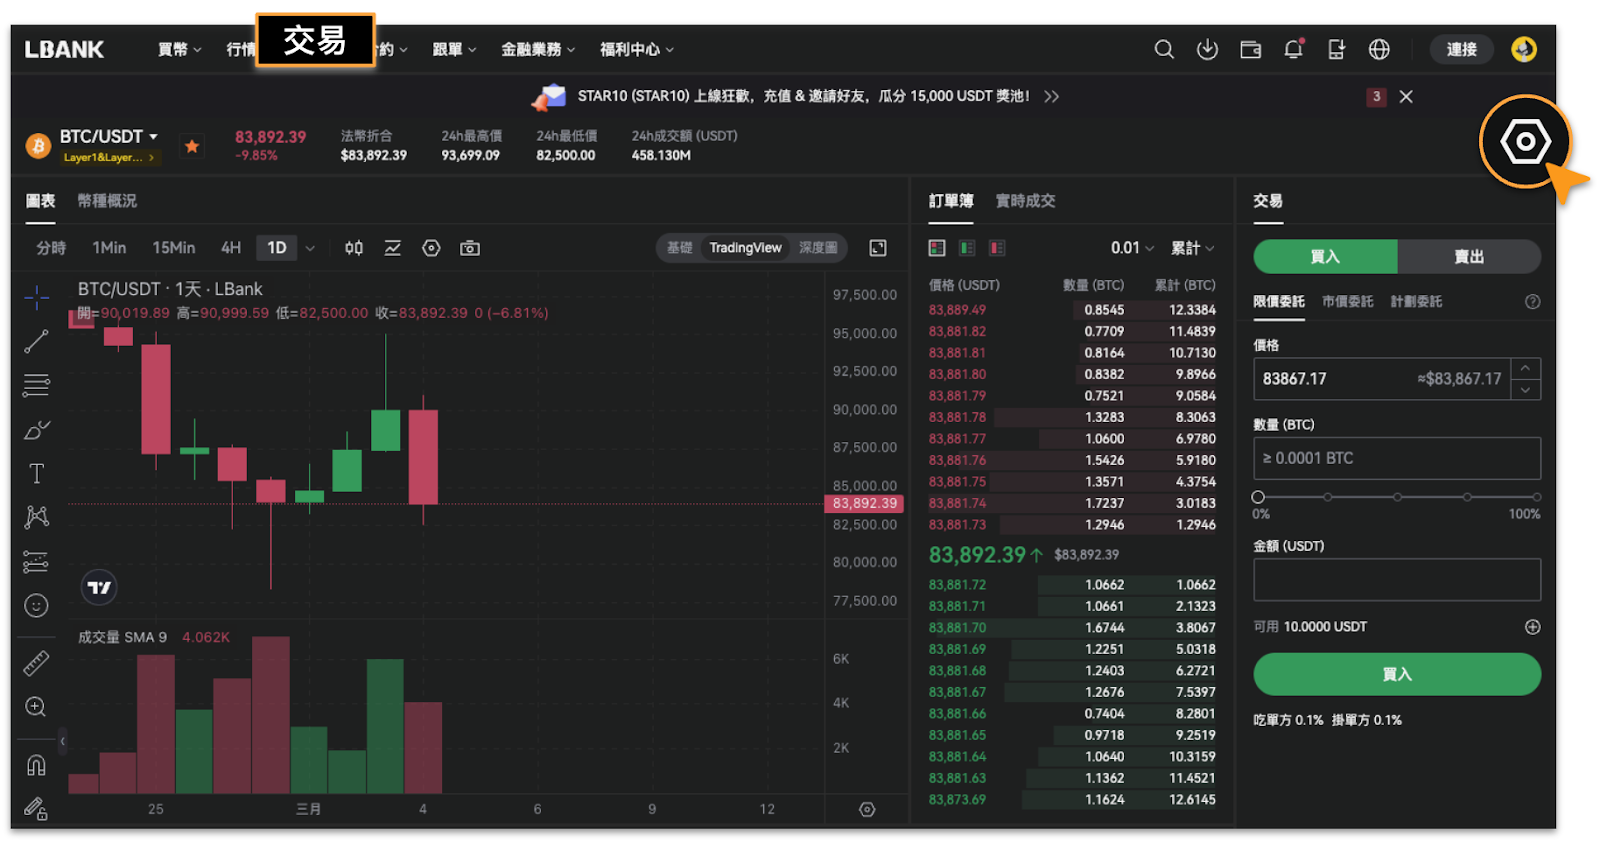Expand chart to fullscreen
This screenshot has width=1600, height=843.
(x=878, y=248)
